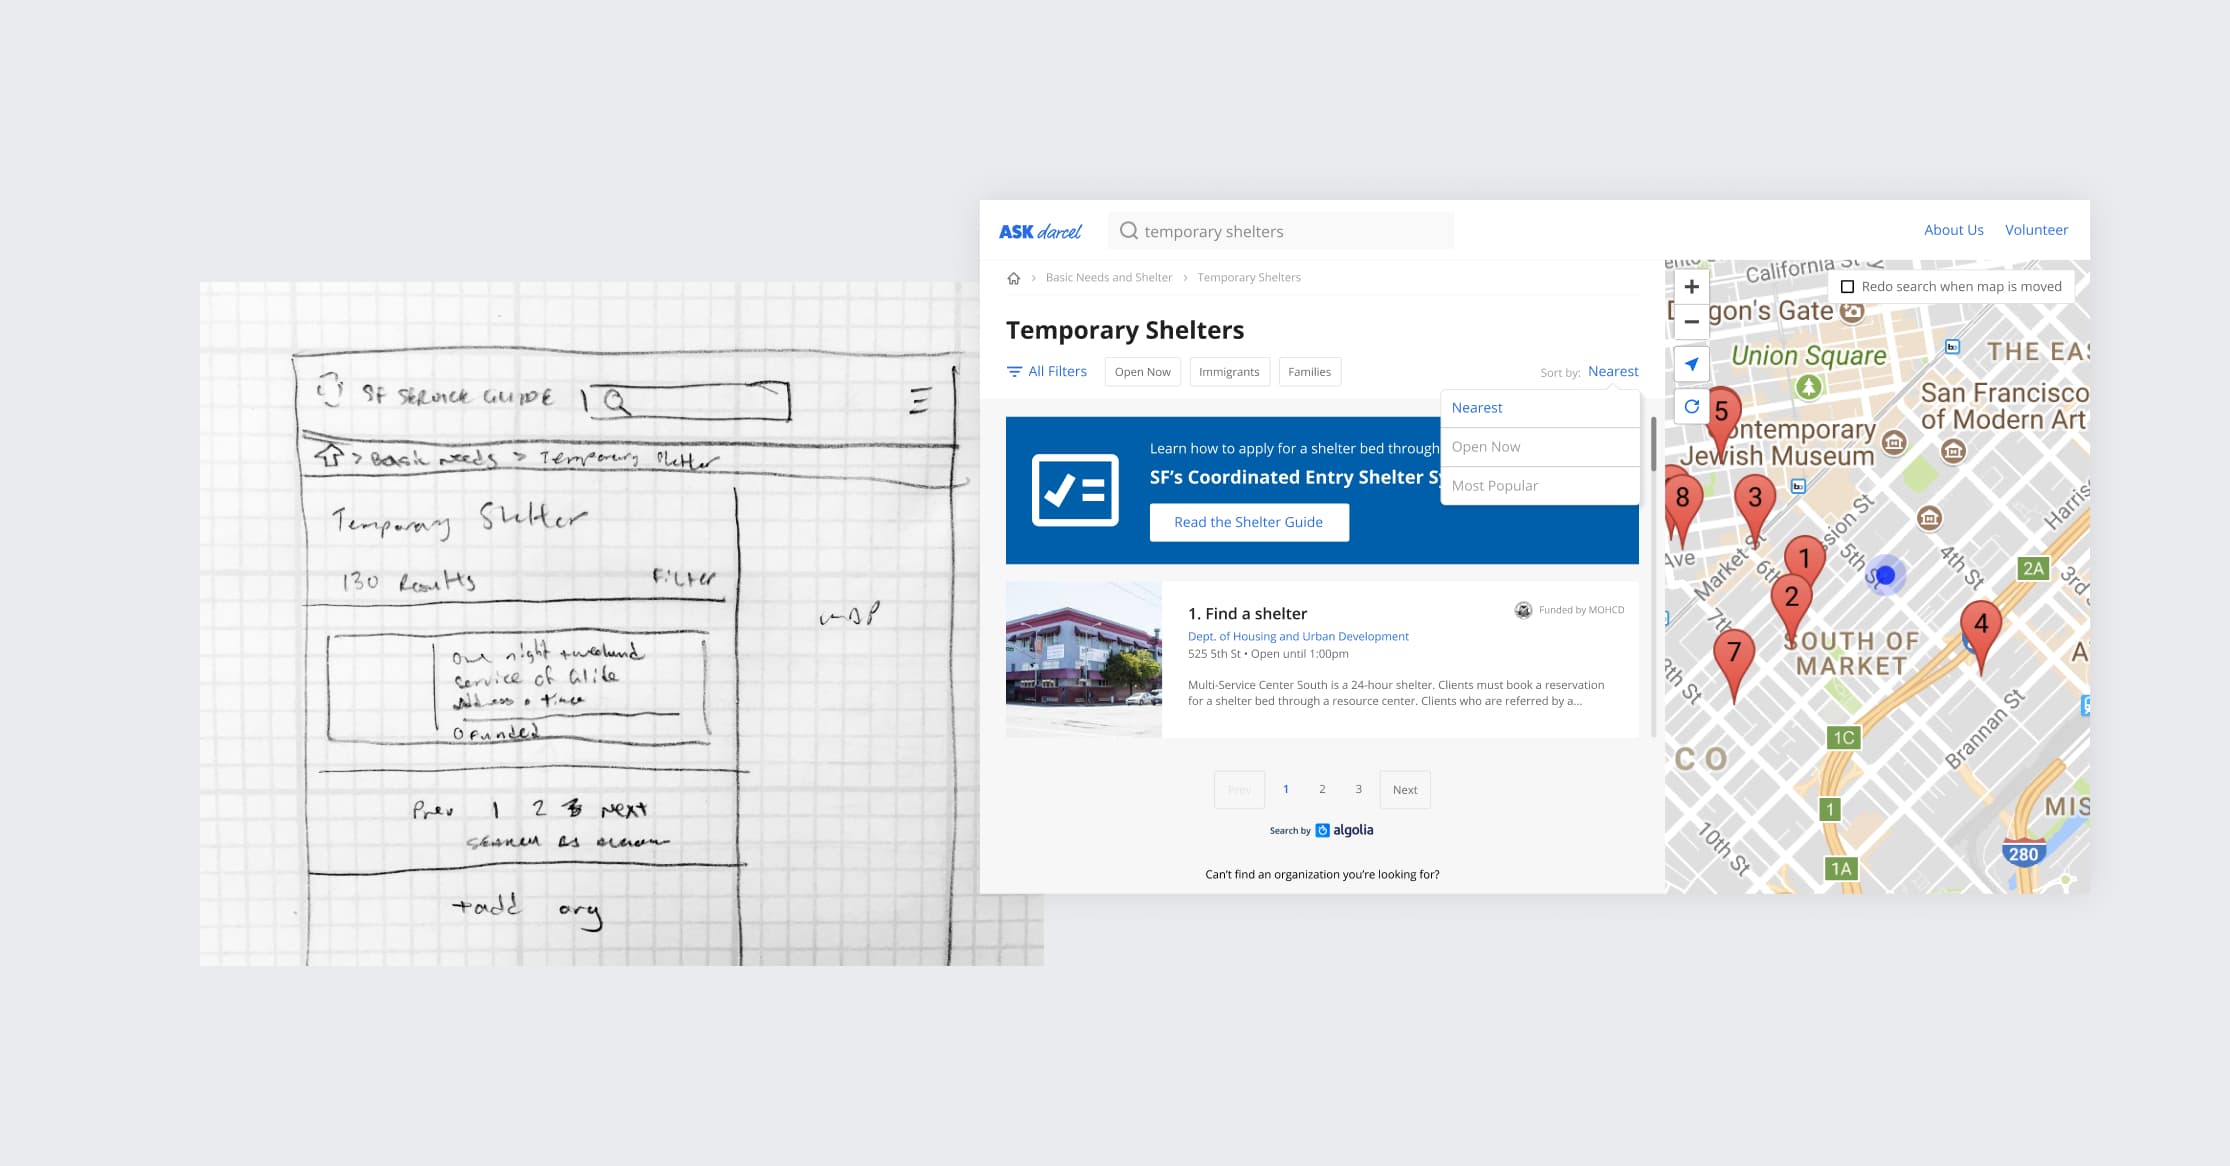Click the Union Square park marker
The image size is (2230, 1166).
pyautogui.click(x=1808, y=386)
